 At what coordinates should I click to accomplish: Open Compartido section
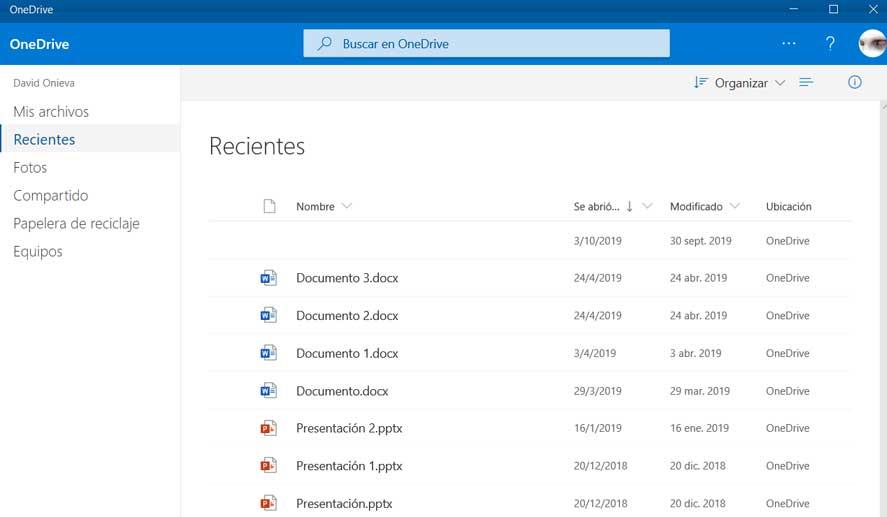click(x=51, y=195)
